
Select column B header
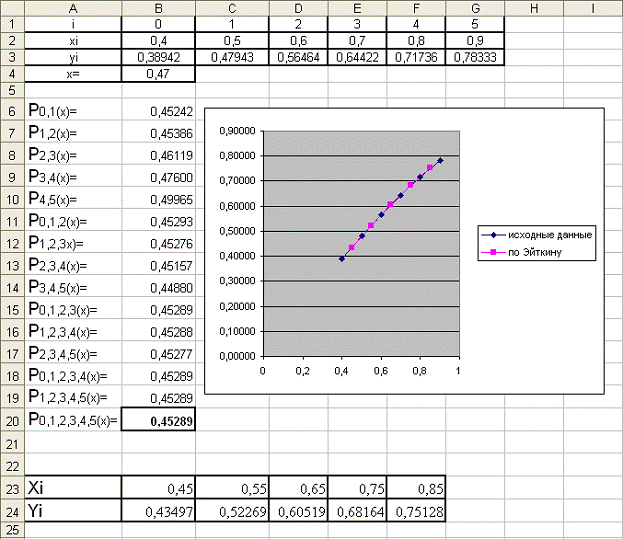(158, 8)
